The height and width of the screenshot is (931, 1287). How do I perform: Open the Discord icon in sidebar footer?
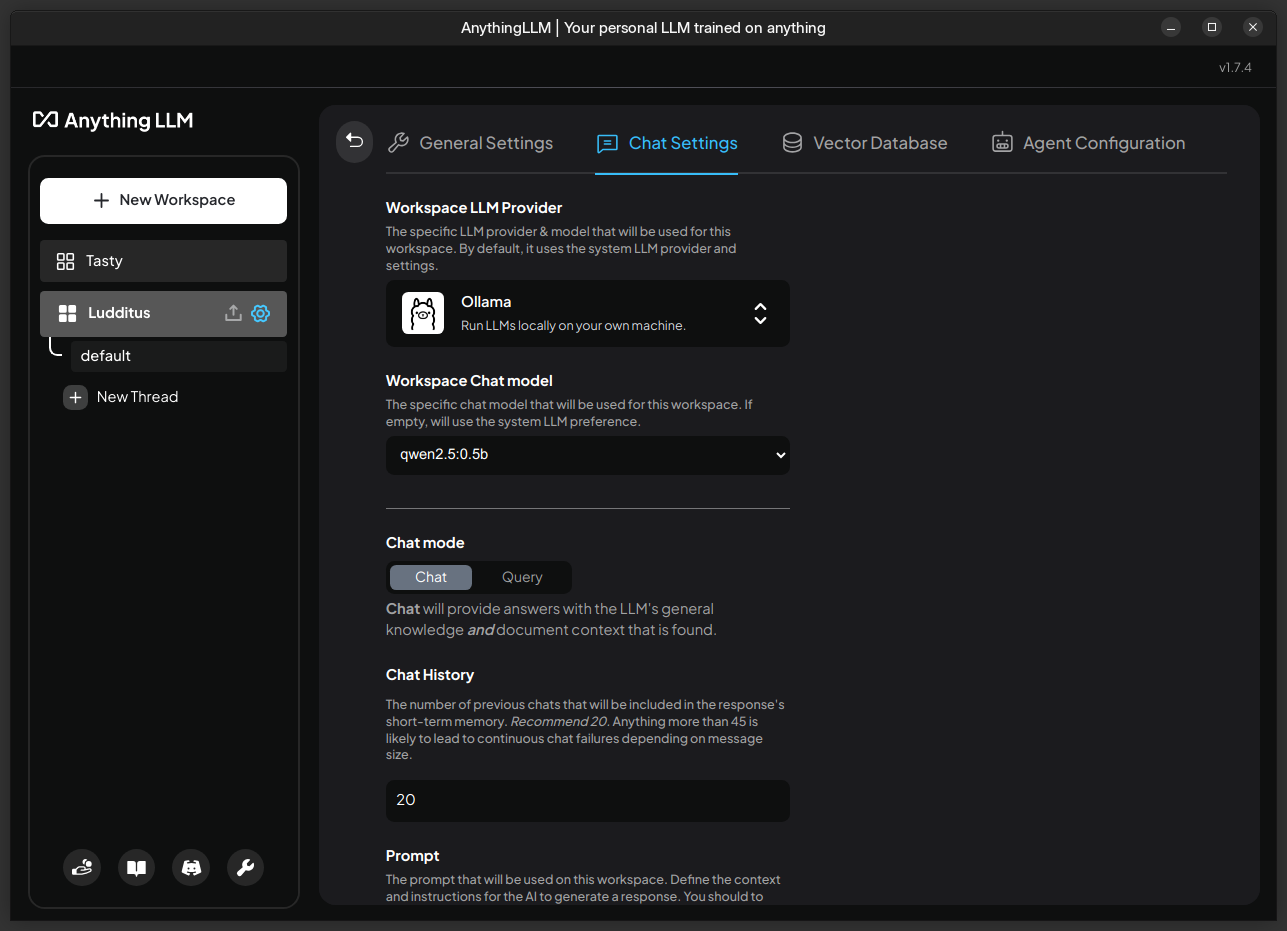click(x=191, y=867)
